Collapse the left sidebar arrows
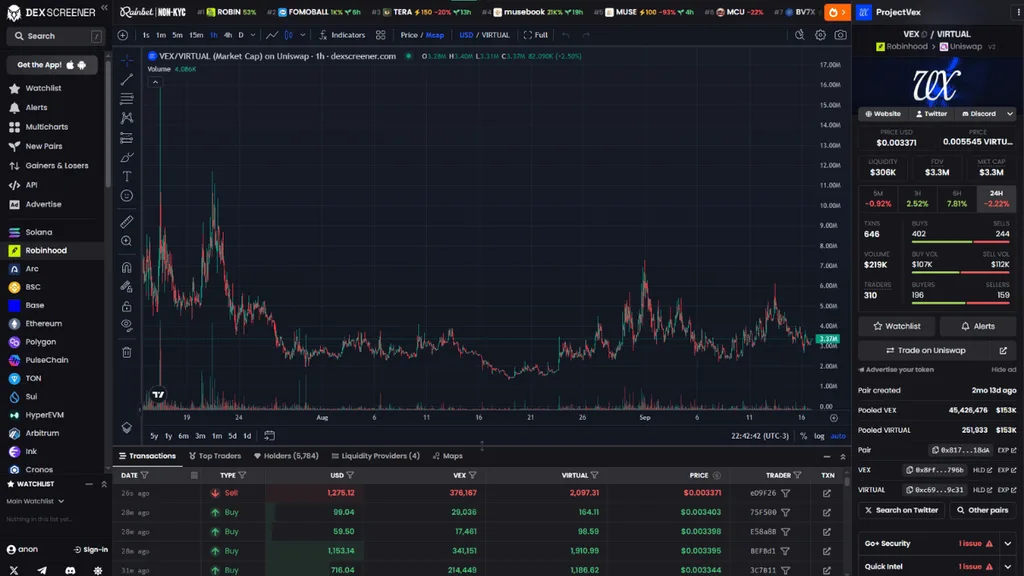Image resolution: width=1024 pixels, height=576 pixels. (x=104, y=8)
